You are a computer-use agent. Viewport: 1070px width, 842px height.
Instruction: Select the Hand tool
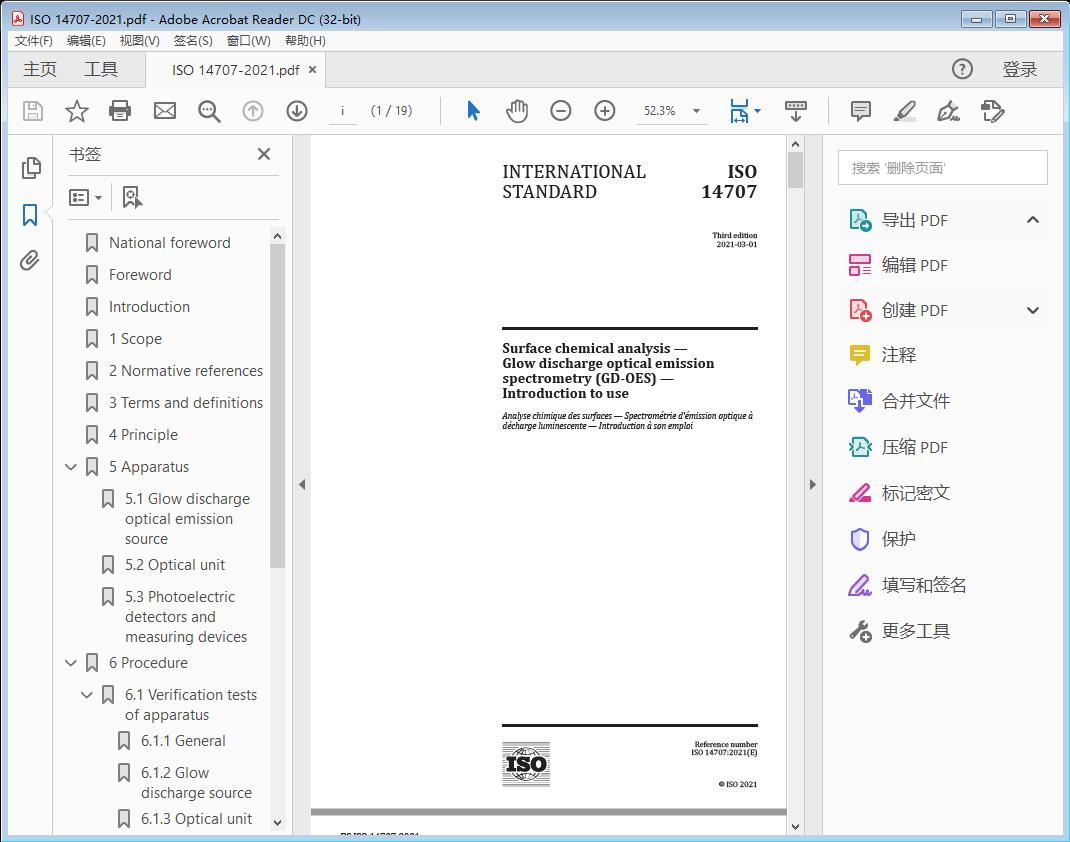click(517, 111)
